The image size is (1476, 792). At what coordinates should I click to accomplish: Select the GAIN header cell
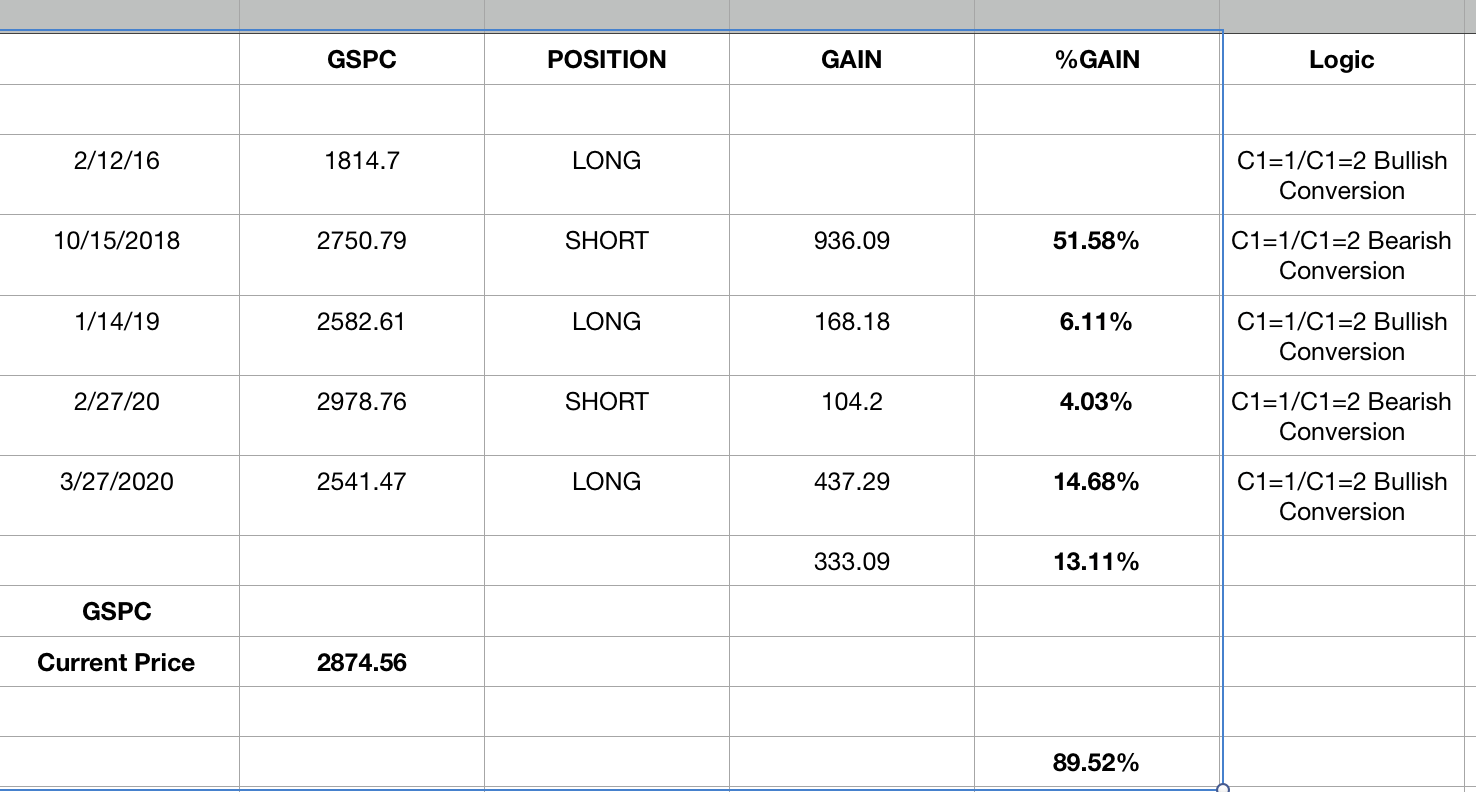[851, 60]
